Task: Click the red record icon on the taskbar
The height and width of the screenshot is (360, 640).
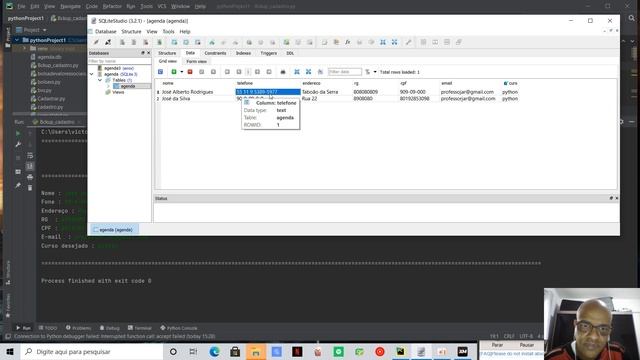Action: (380, 351)
